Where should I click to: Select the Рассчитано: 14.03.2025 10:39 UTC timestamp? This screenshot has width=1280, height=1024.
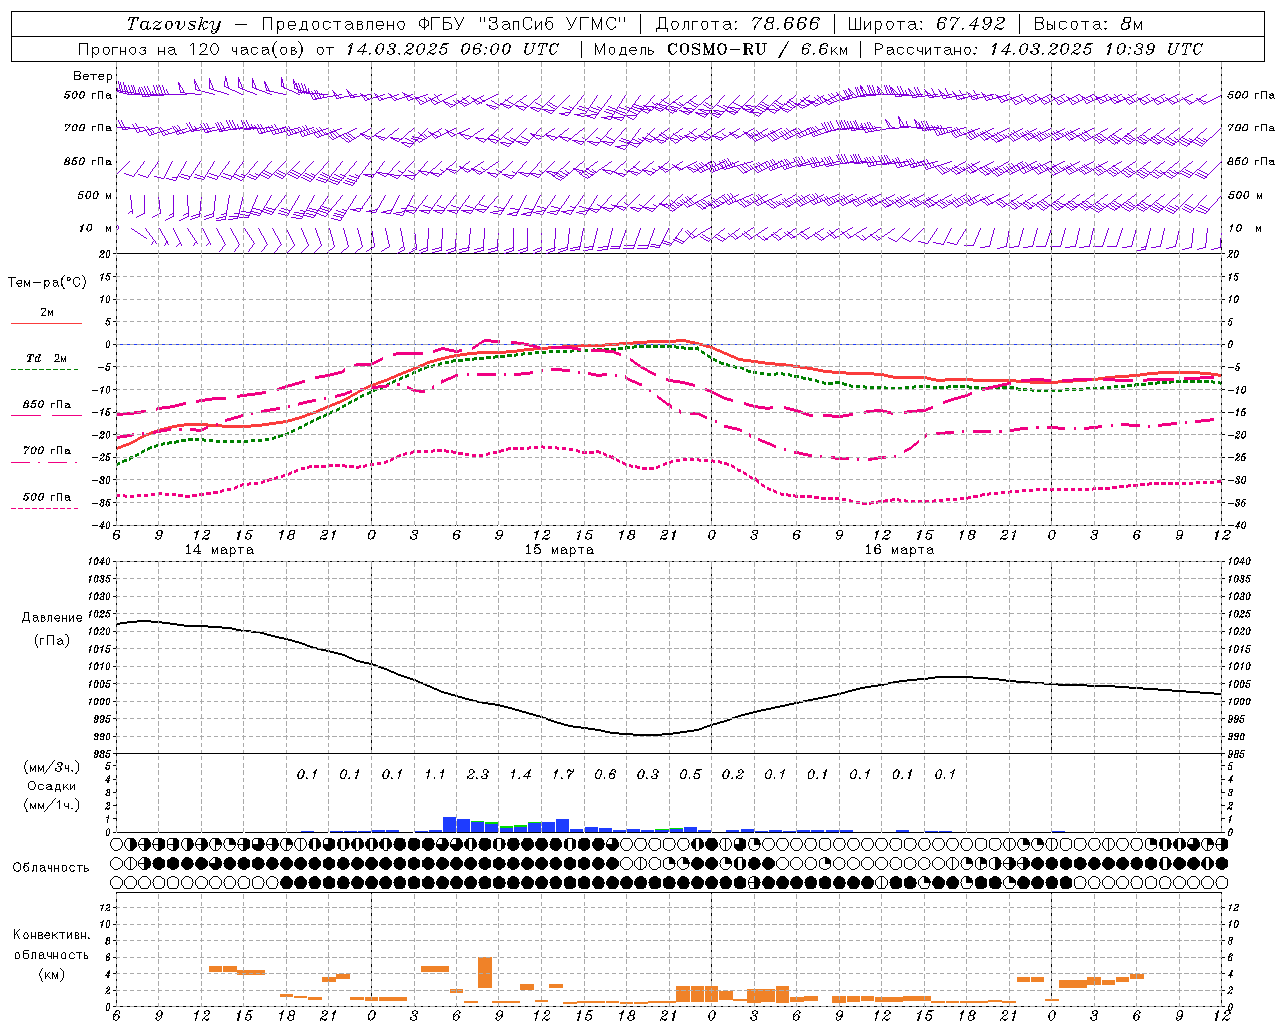1038,49
